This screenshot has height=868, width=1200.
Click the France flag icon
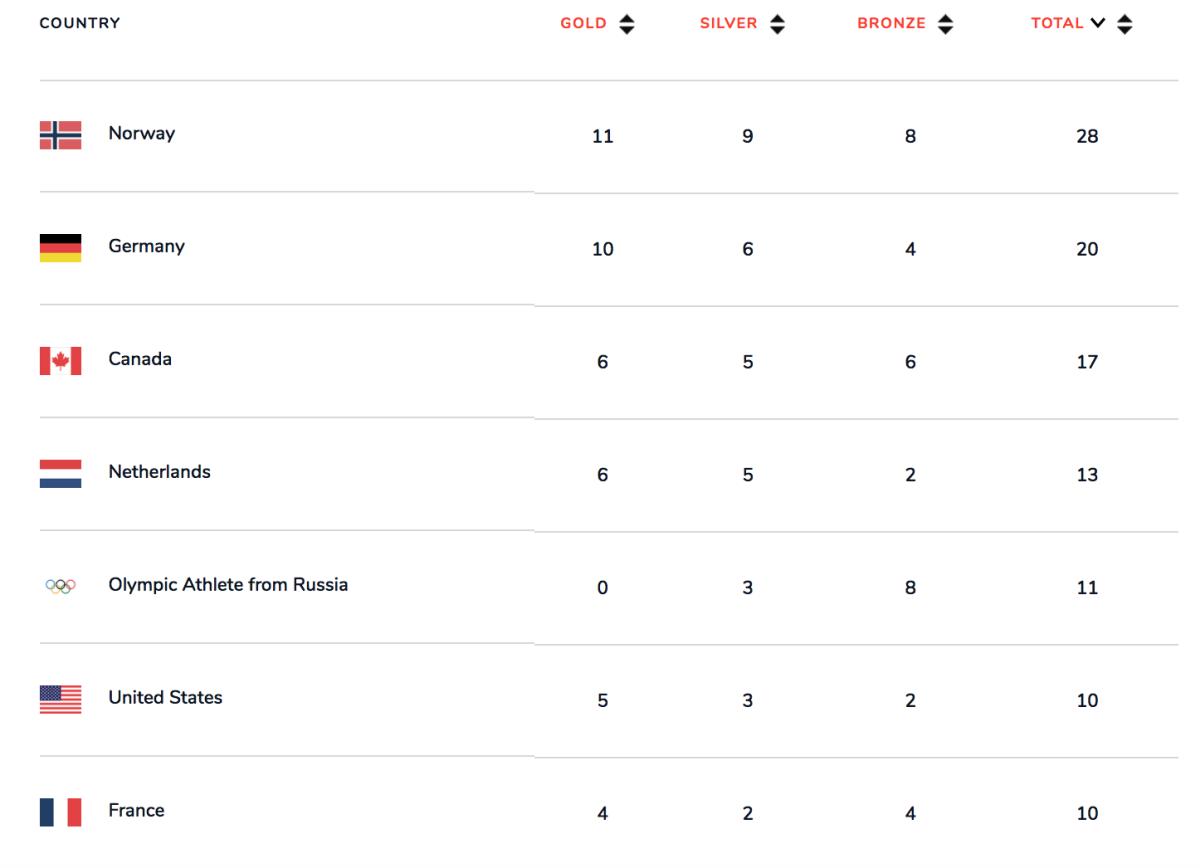(x=60, y=812)
